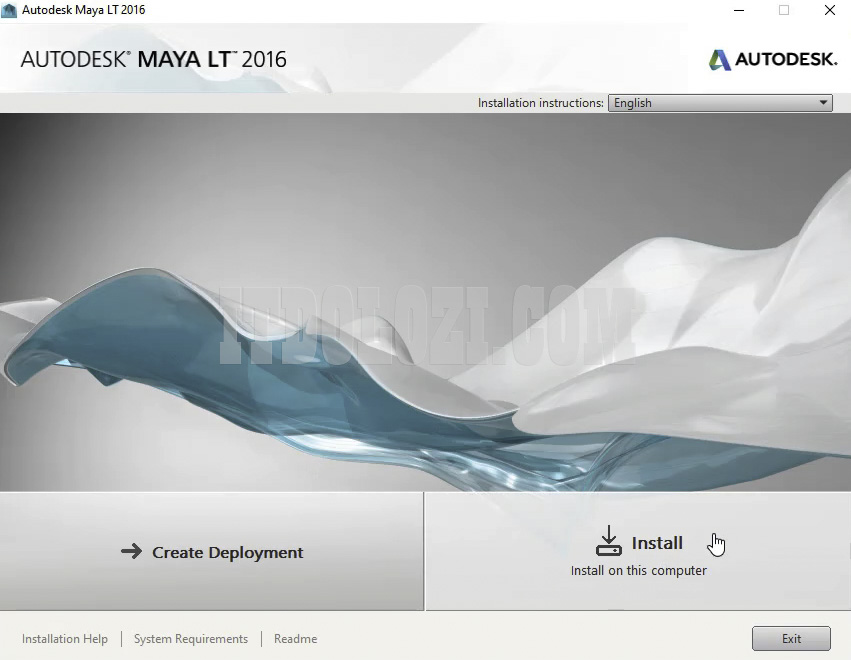Click the 'Autodesk Maya LT 2016' title bar text
This screenshot has height=660, width=851.
pyautogui.click(x=84, y=10)
